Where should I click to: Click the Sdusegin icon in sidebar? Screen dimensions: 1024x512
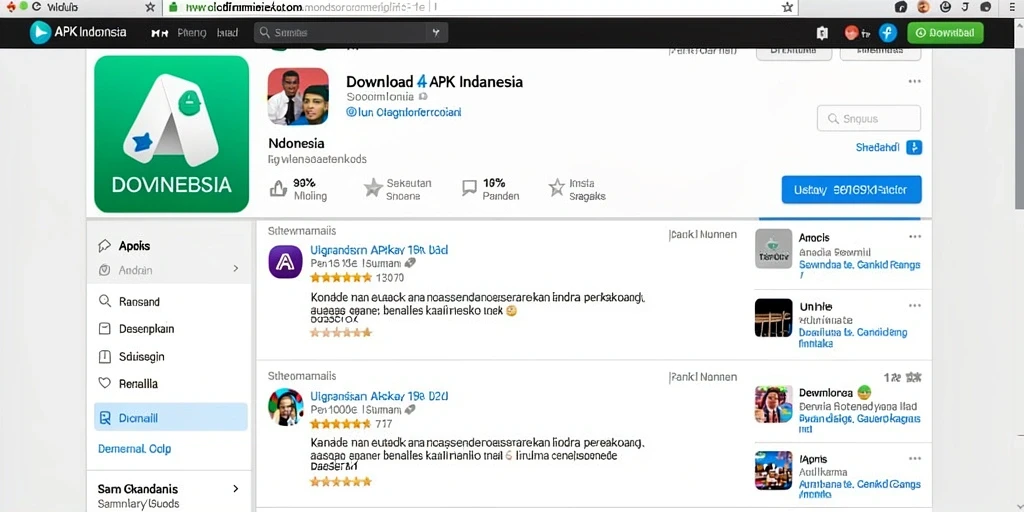tap(104, 357)
